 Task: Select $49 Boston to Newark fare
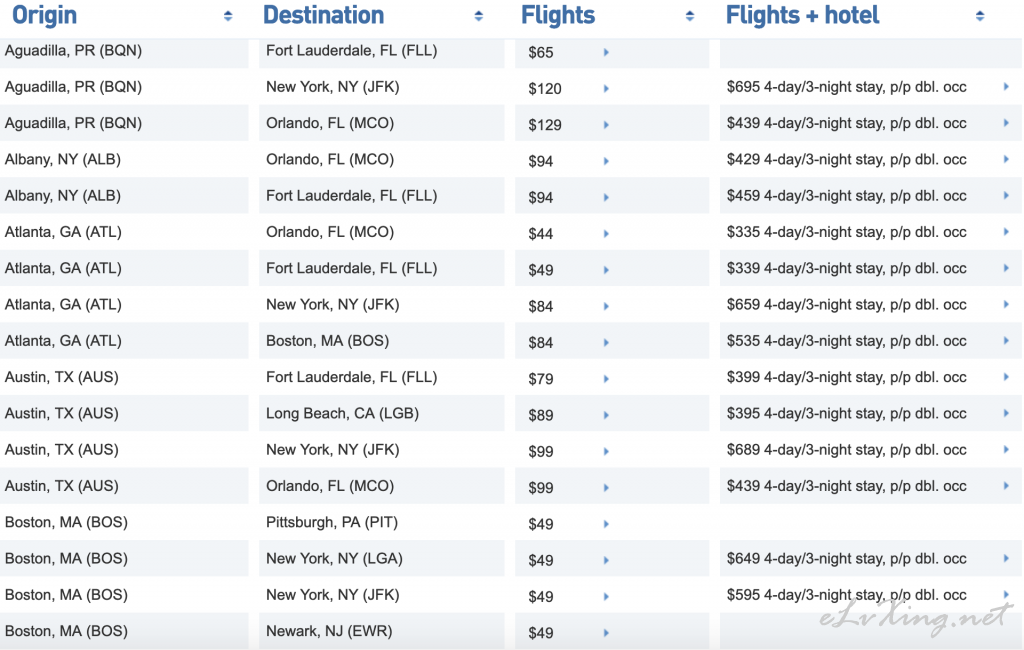[541, 632]
